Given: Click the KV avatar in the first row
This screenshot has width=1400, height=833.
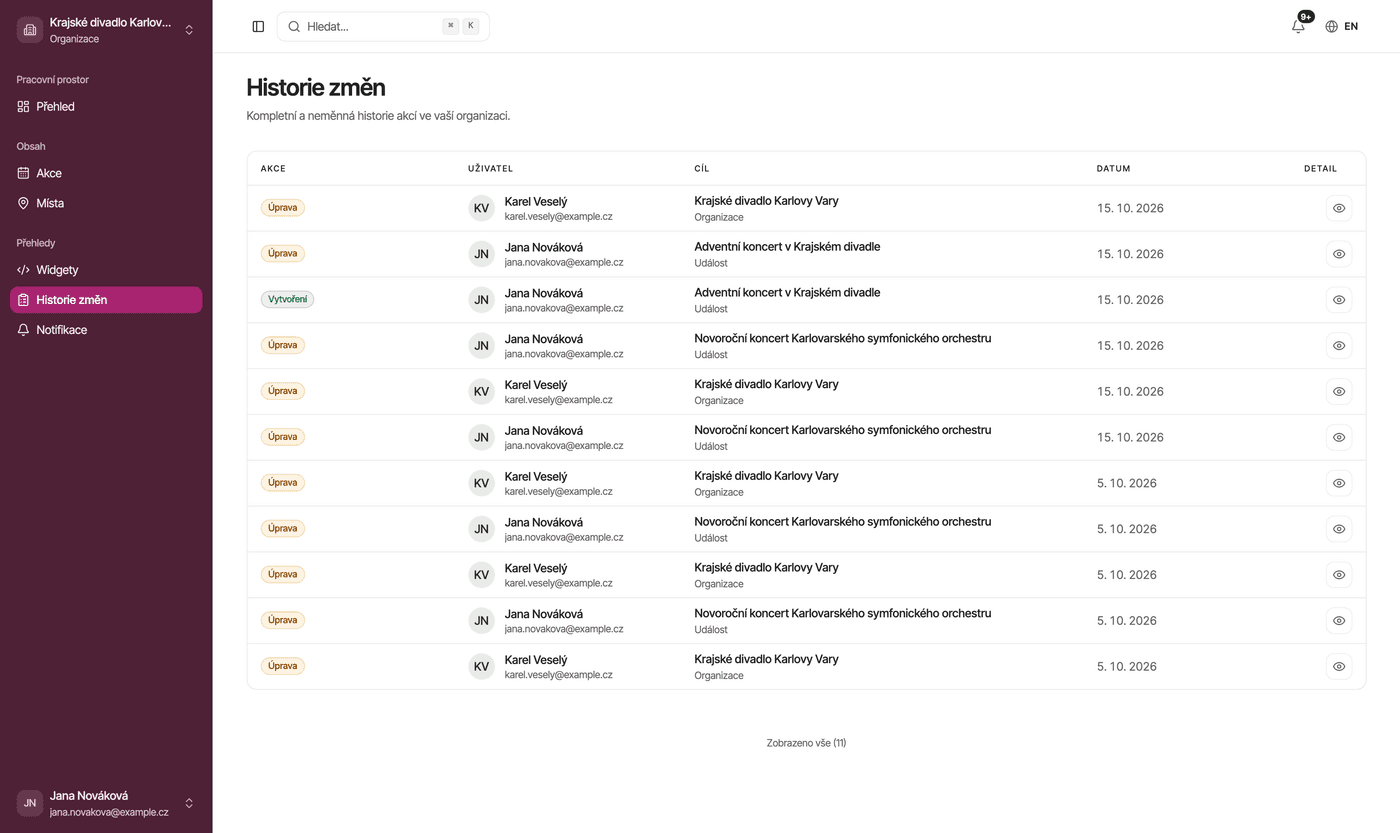Looking at the screenshot, I should click(481, 208).
